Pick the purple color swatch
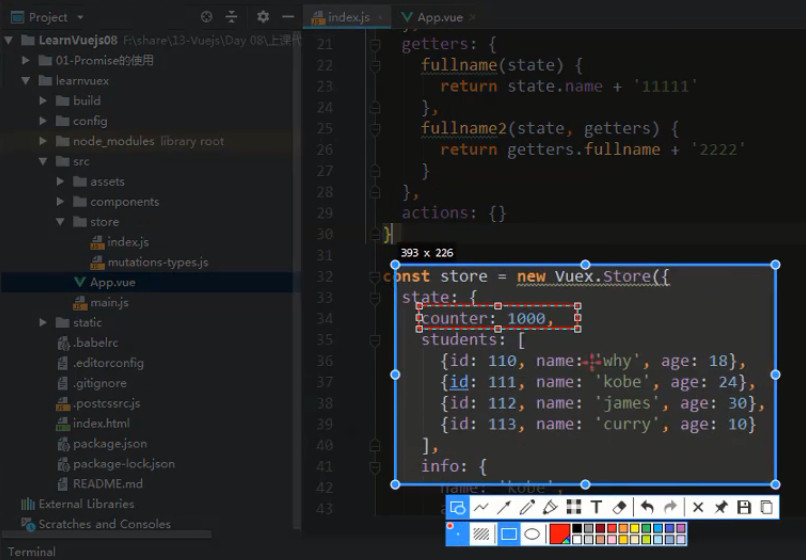This screenshot has width=806, height=560. (x=681, y=528)
